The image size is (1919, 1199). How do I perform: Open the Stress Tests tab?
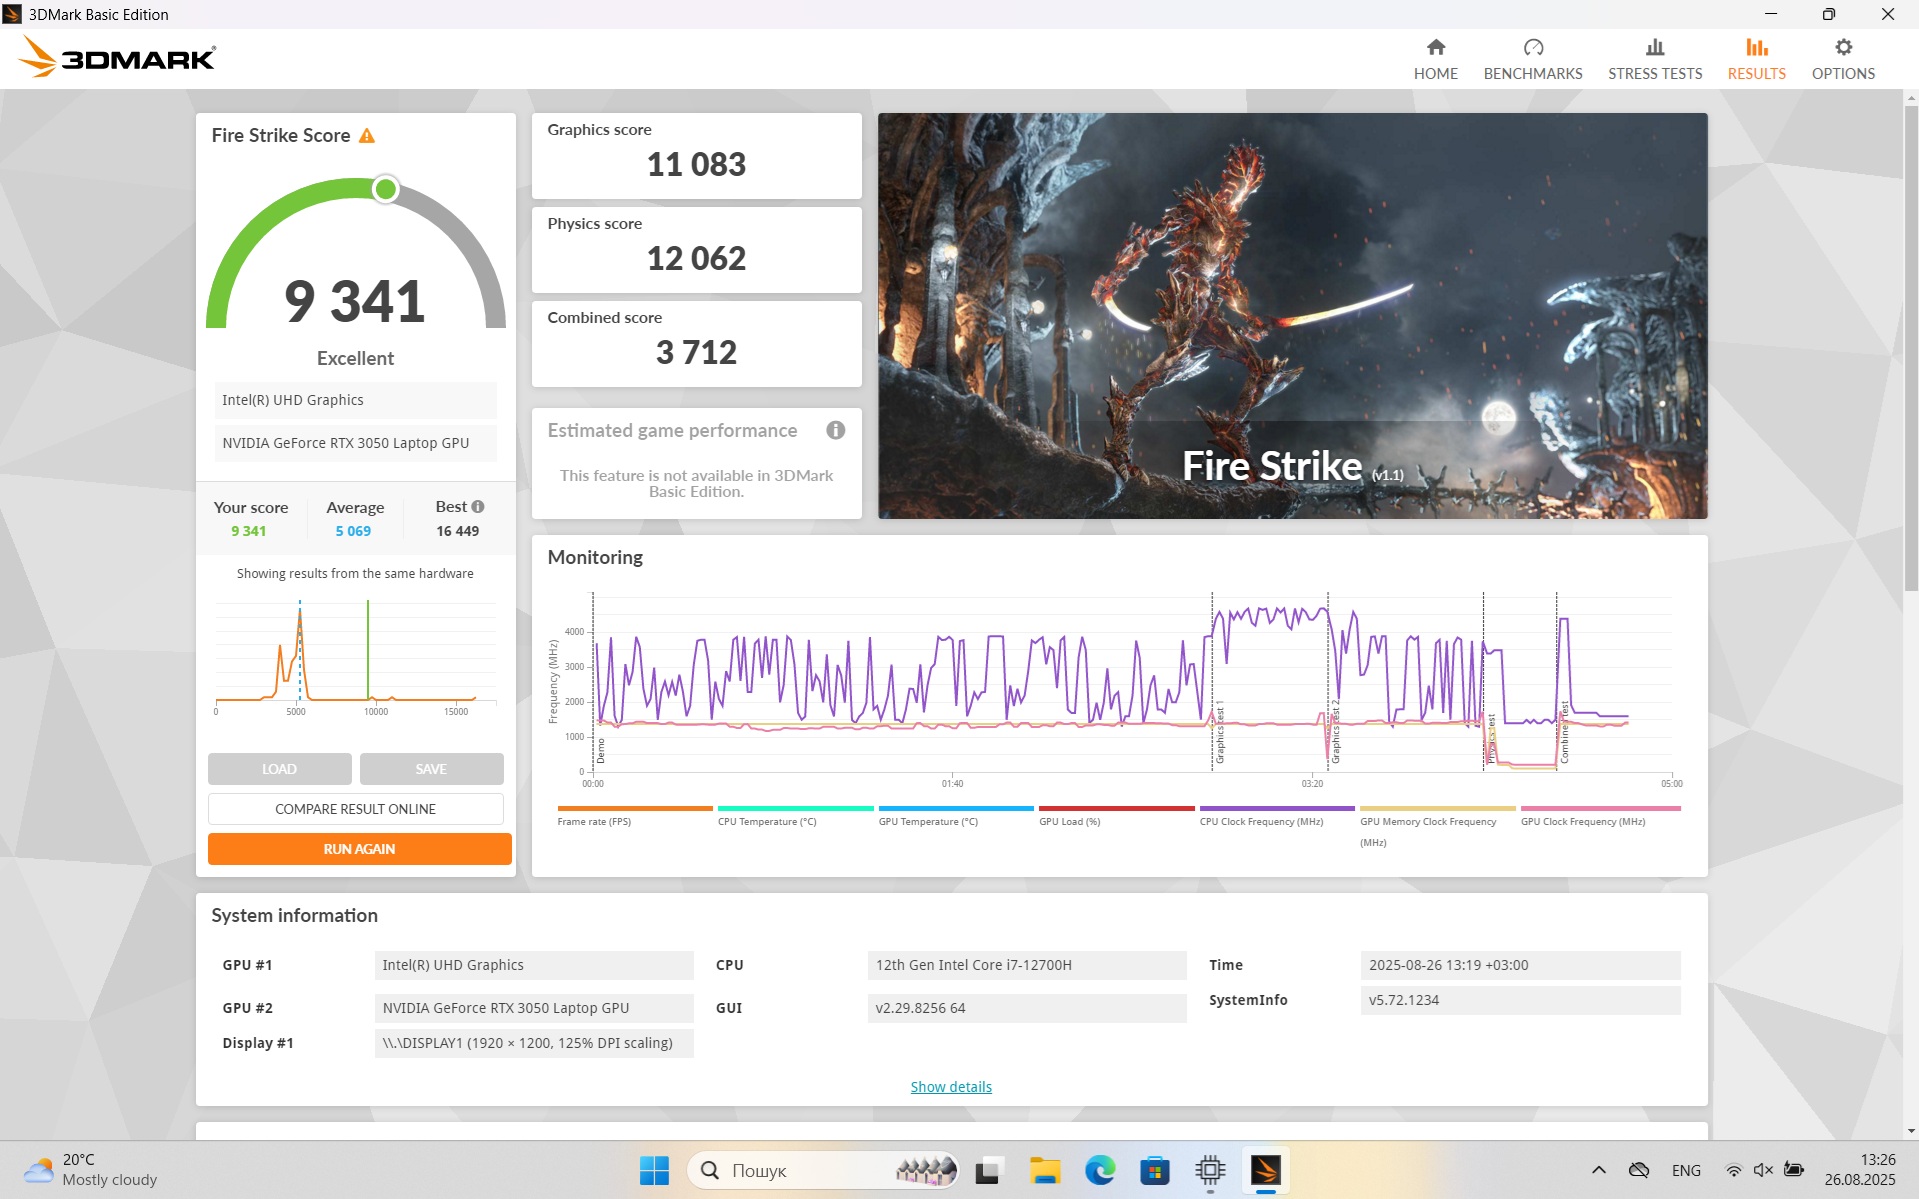[x=1654, y=59]
